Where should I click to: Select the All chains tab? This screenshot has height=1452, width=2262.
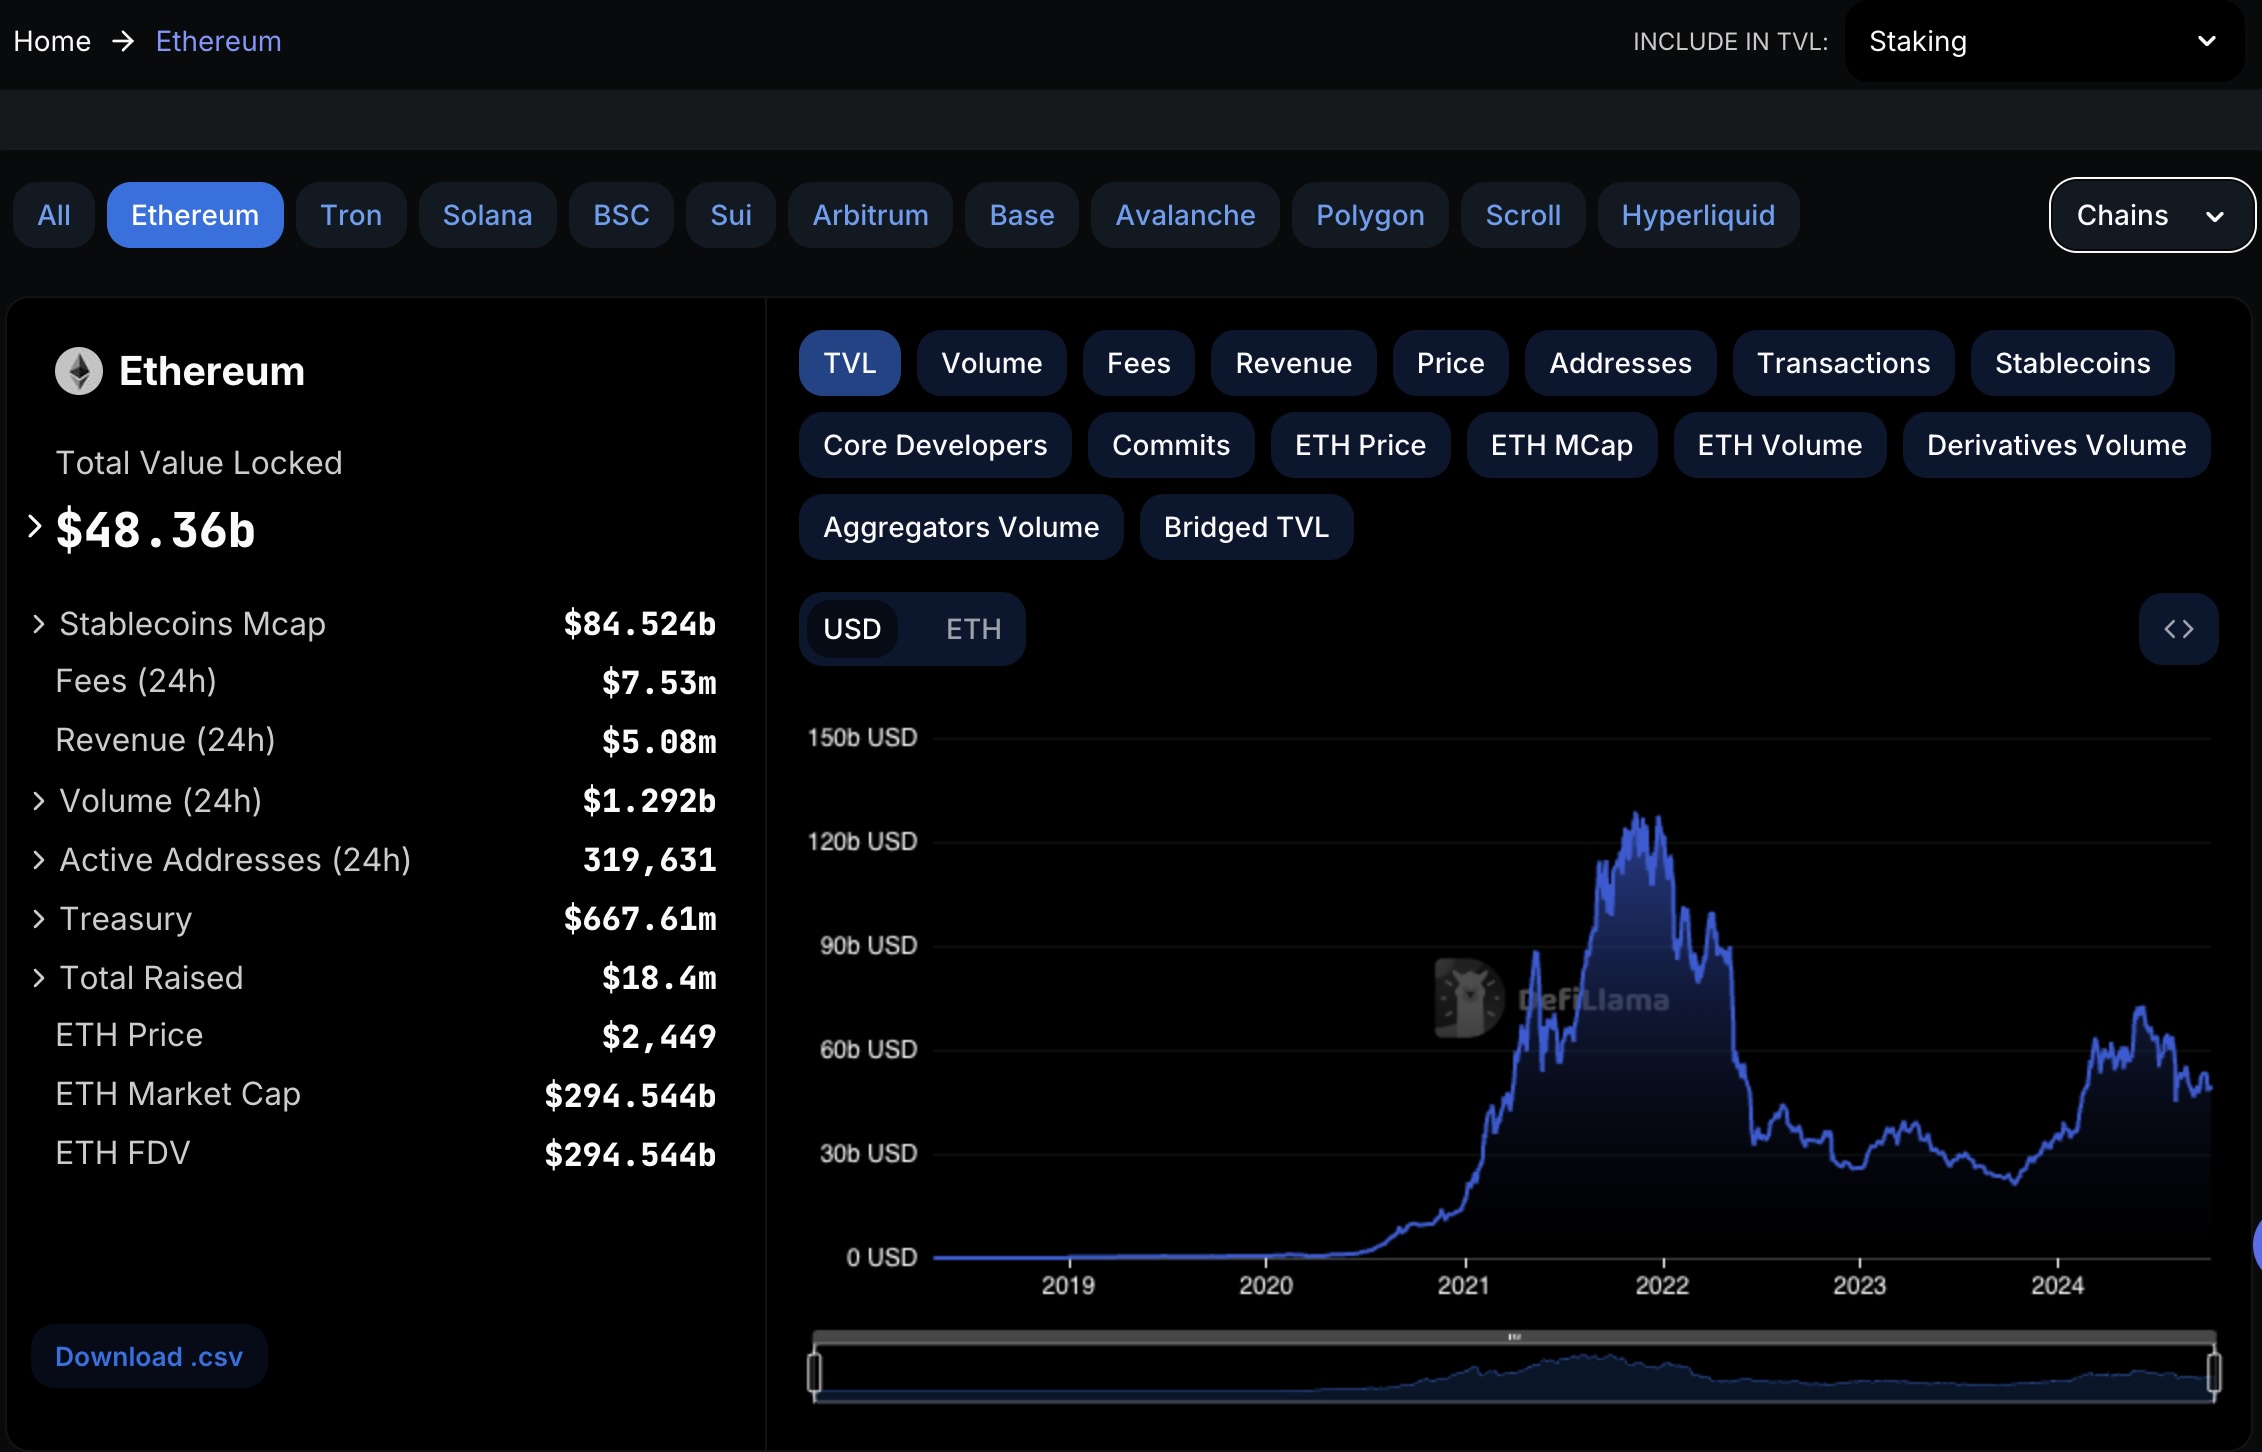[x=54, y=215]
